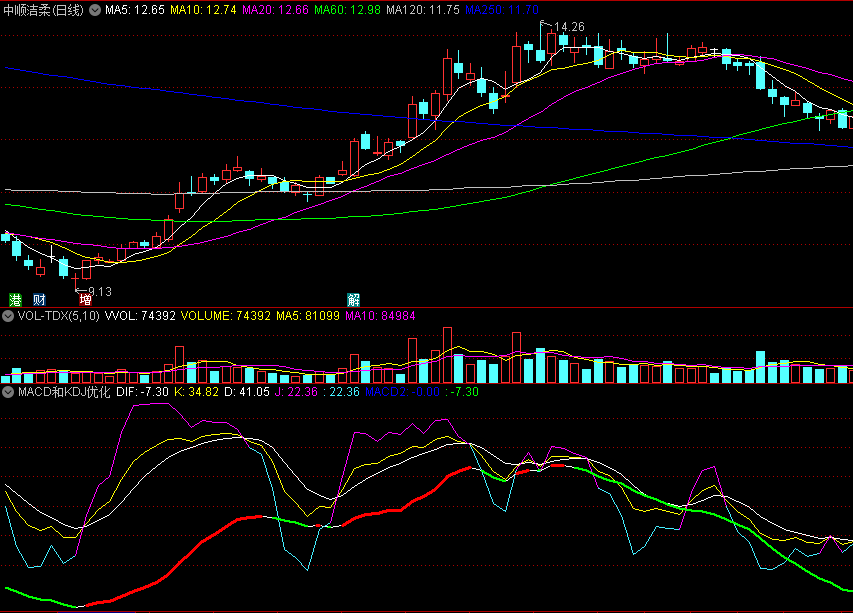The height and width of the screenshot is (613, 853).
Task: Click the blue 财 marker icon
Action: click(x=39, y=300)
